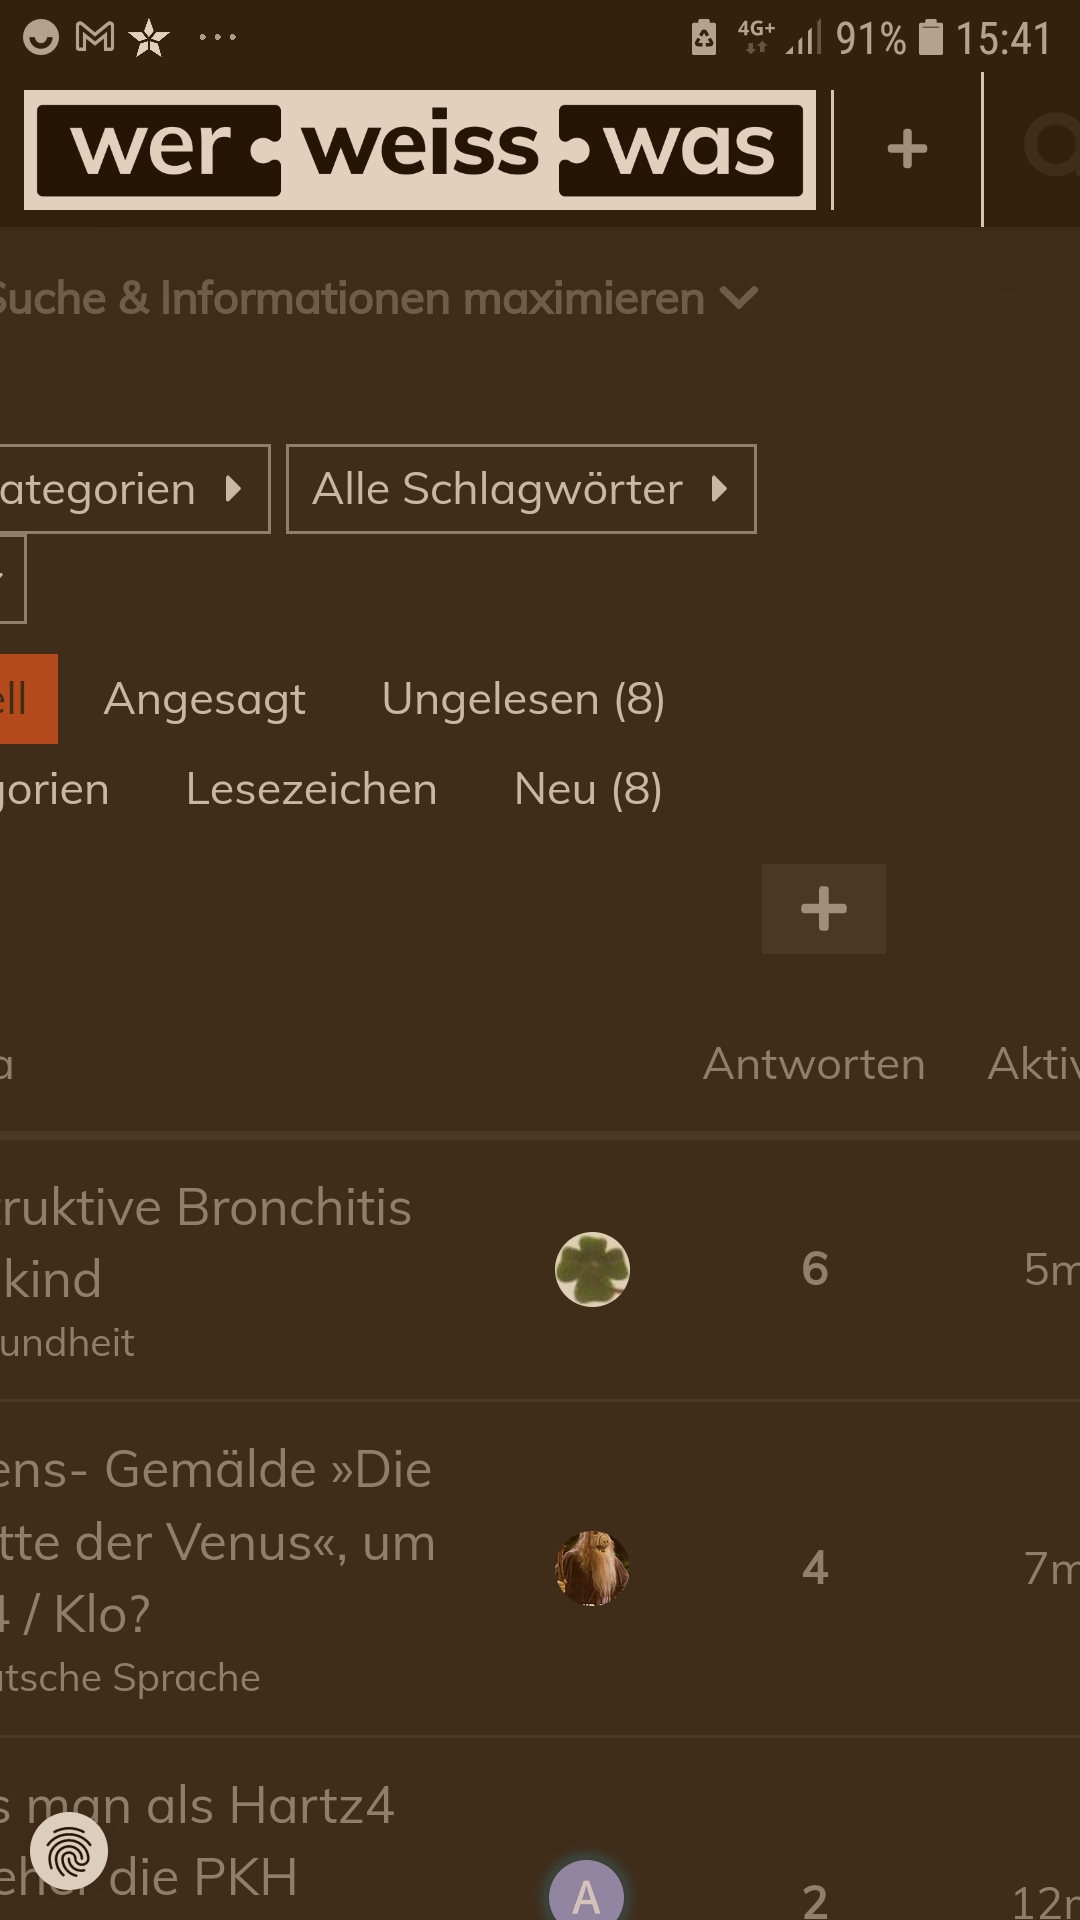Open the Bronchitis topic link
The image size is (1080, 1920).
tap(206, 1243)
